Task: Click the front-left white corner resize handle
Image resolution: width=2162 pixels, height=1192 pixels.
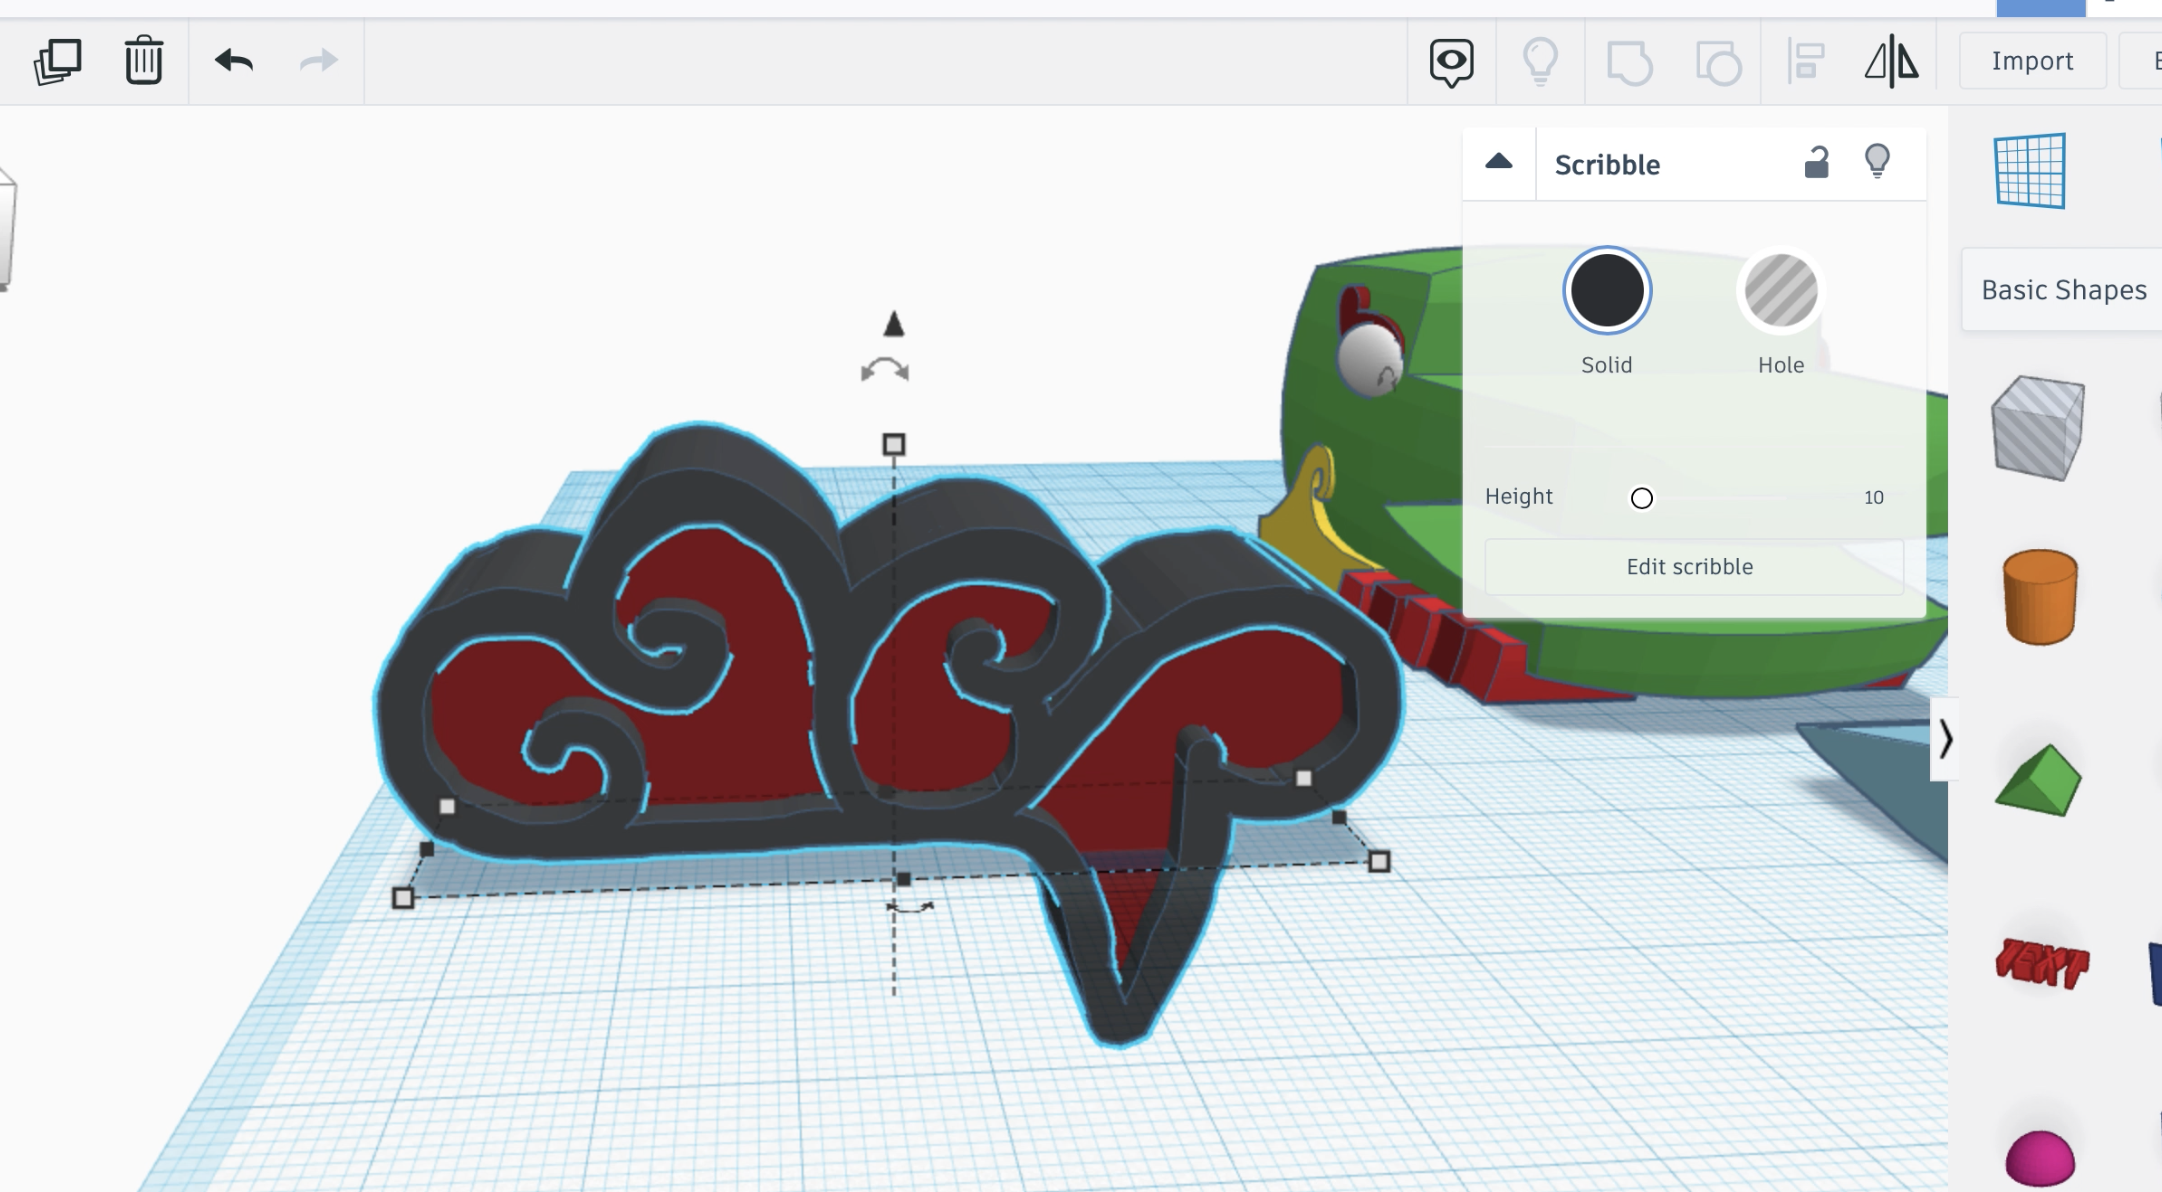Action: click(403, 898)
